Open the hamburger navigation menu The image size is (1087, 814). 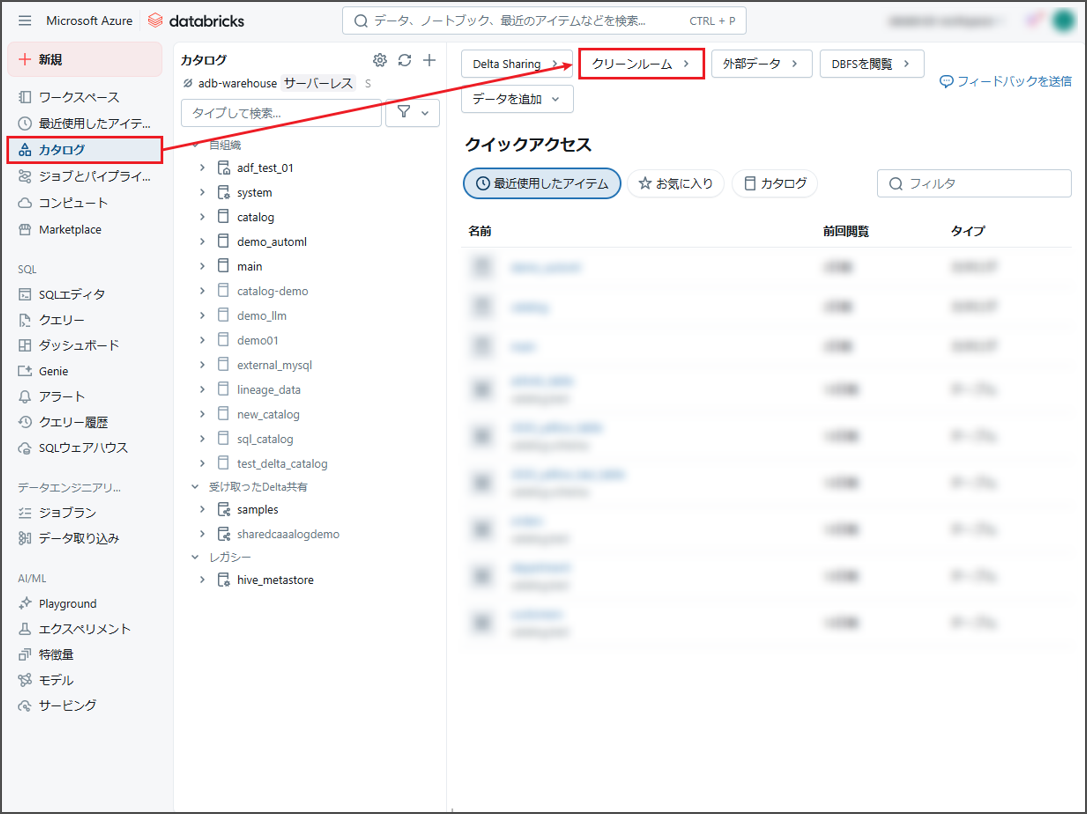coord(25,21)
